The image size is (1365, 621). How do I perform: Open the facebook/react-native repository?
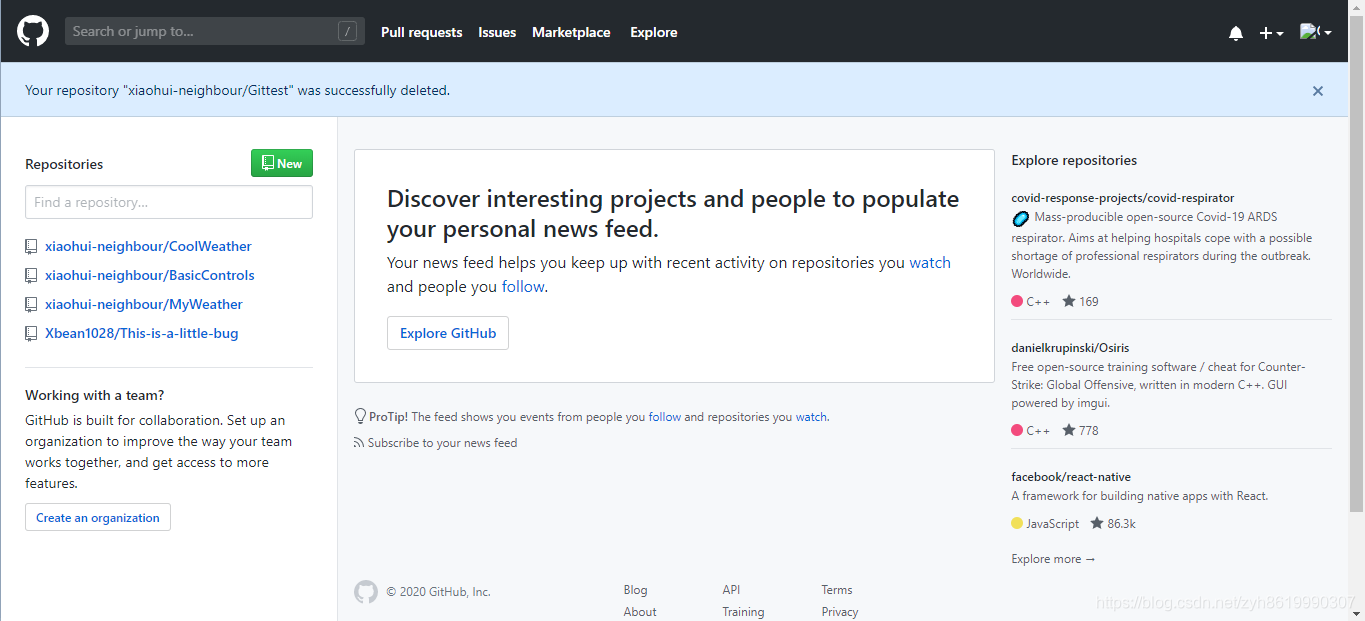(1071, 477)
